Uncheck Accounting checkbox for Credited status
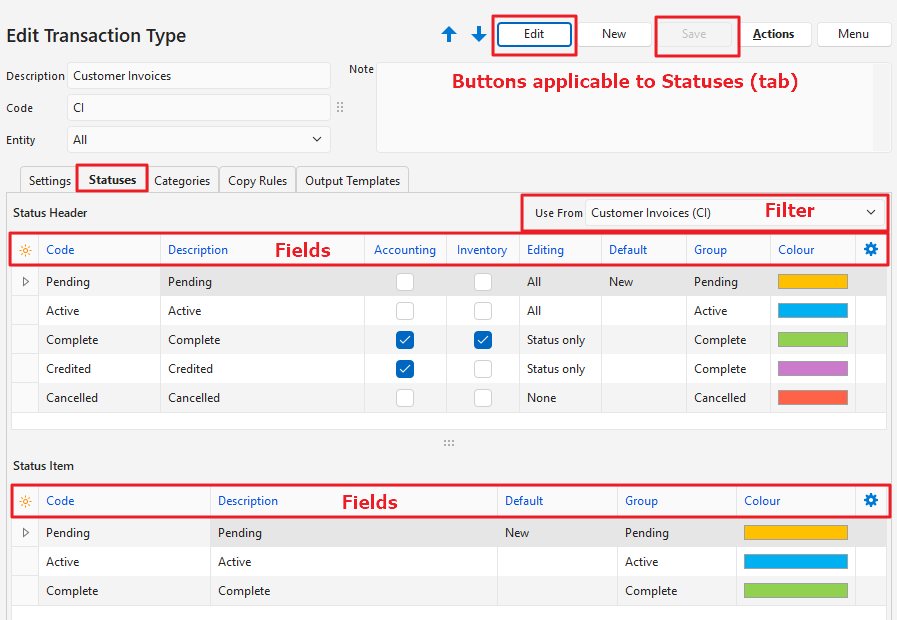Image resolution: width=897 pixels, height=620 pixels. click(405, 369)
